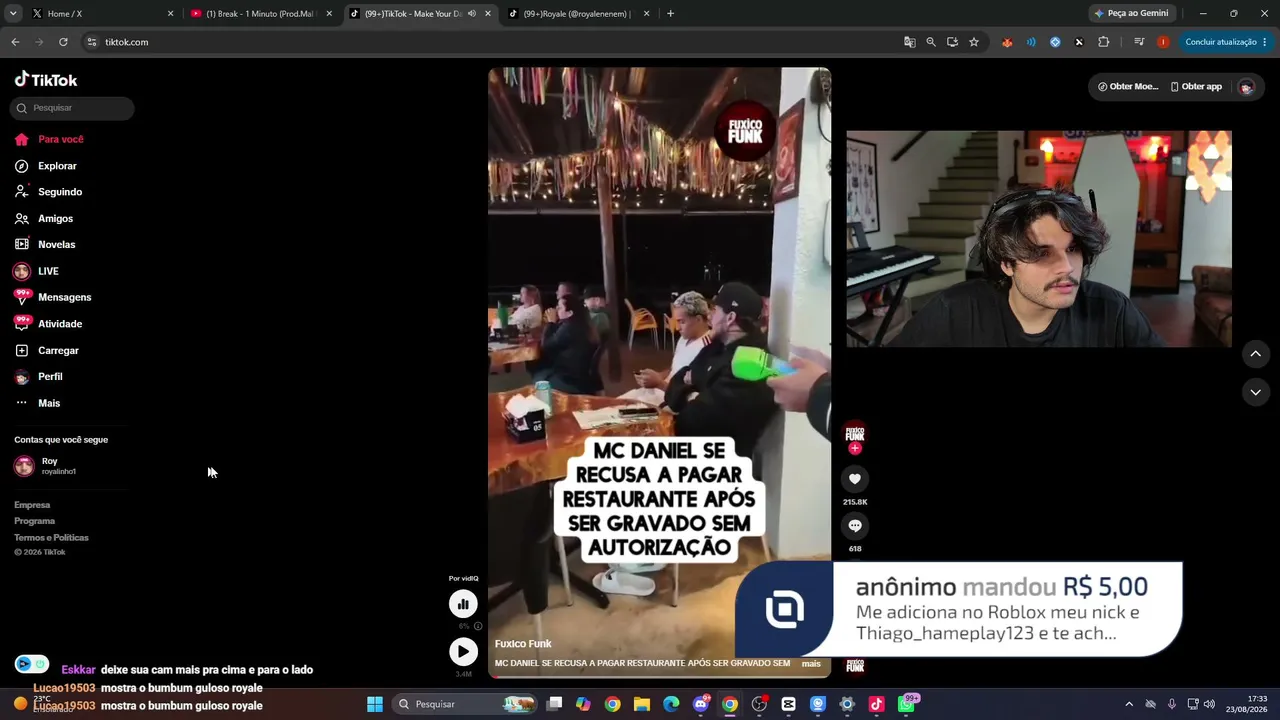Open the video comments bubble

855,526
